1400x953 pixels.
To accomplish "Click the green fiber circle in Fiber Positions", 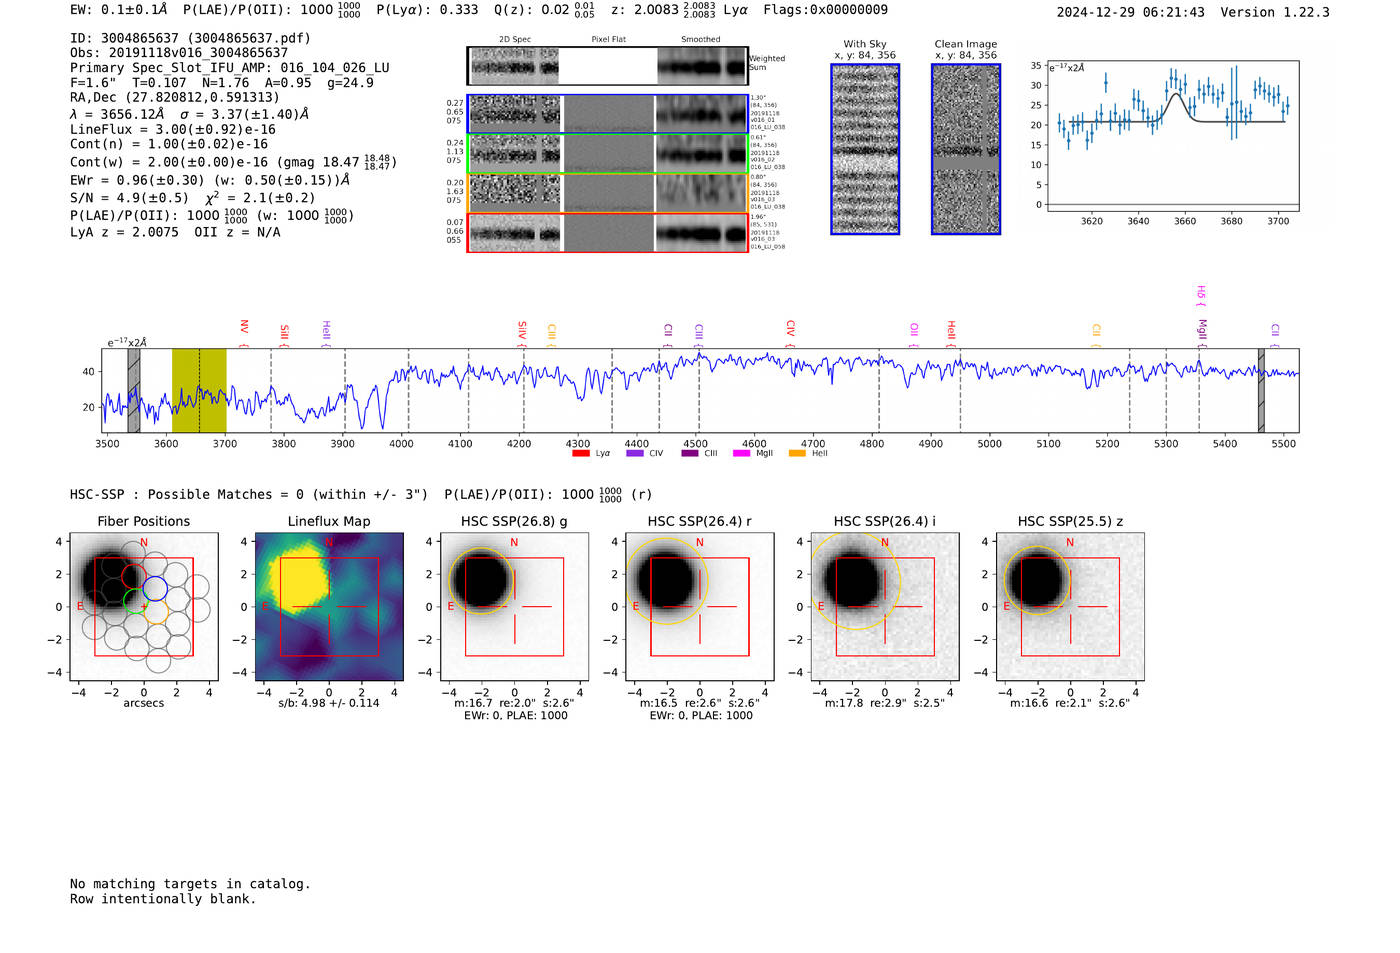I will tap(136, 601).
